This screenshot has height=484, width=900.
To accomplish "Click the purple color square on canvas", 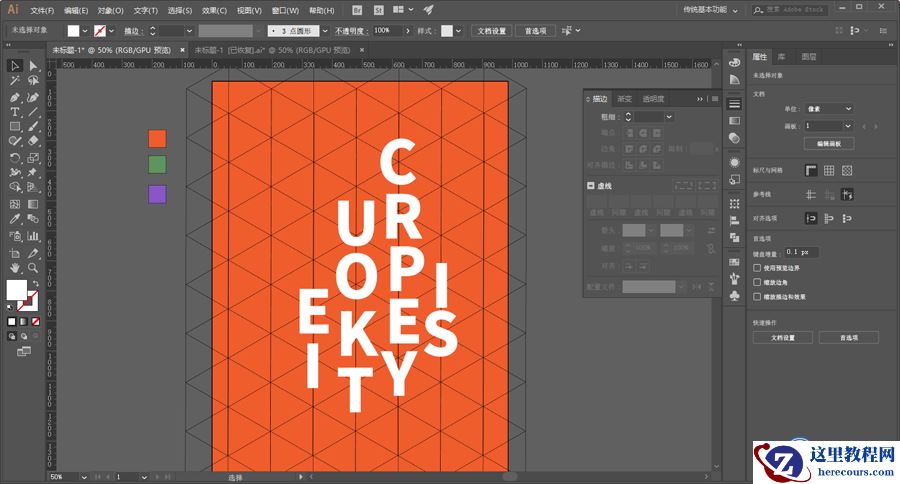I will 157,194.
